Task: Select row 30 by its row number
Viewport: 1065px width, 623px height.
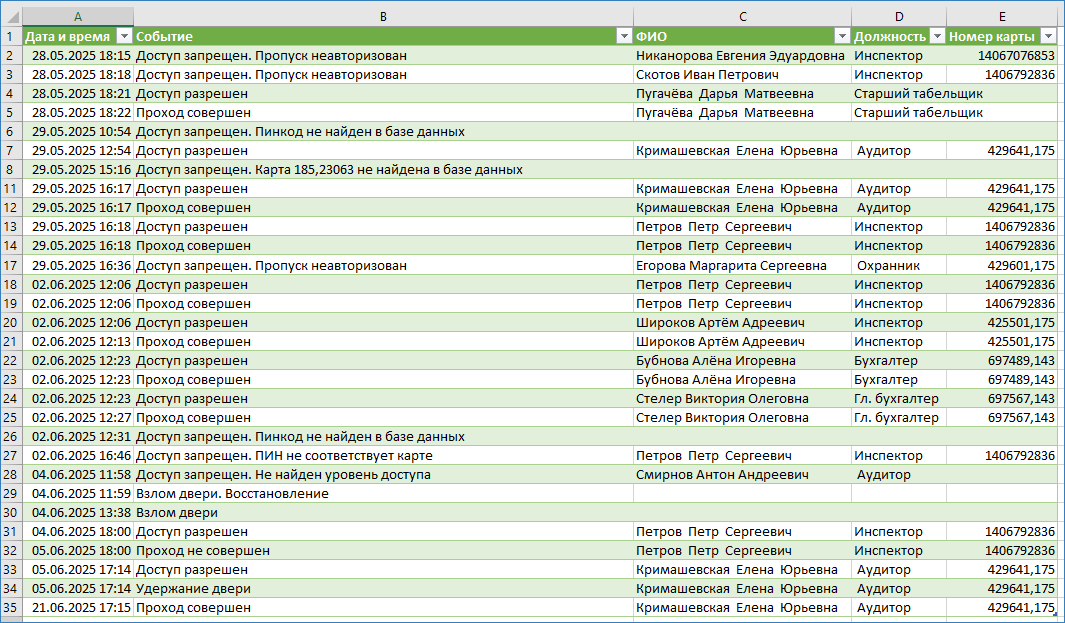Action: [11, 513]
